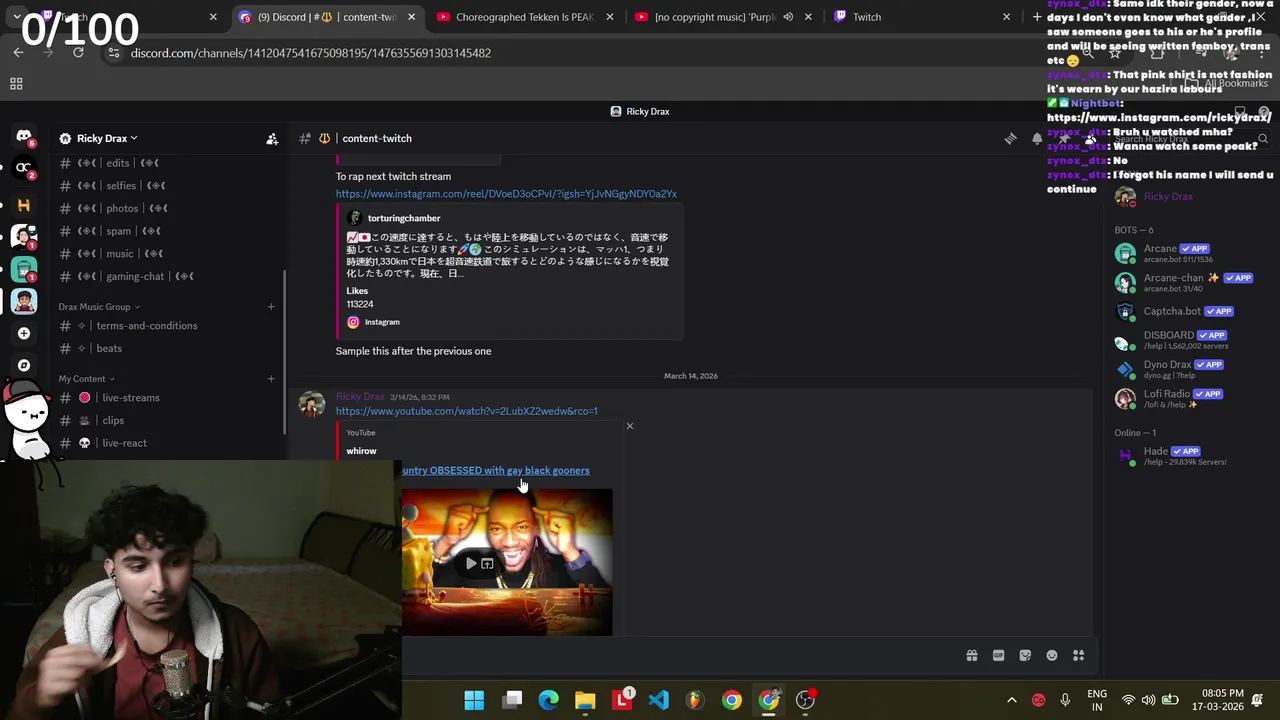
Task: Click whirow channel name in YouTube embed
Action: [x=361, y=451]
